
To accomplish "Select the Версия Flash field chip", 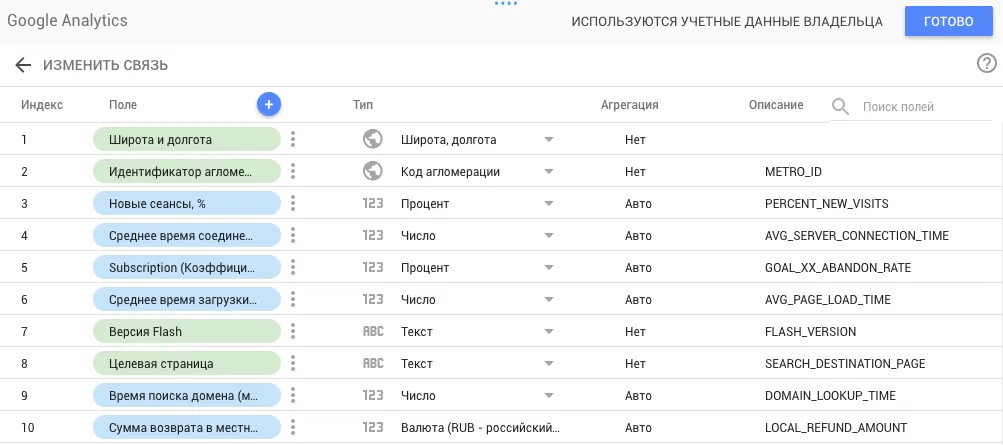I will 187,331.
